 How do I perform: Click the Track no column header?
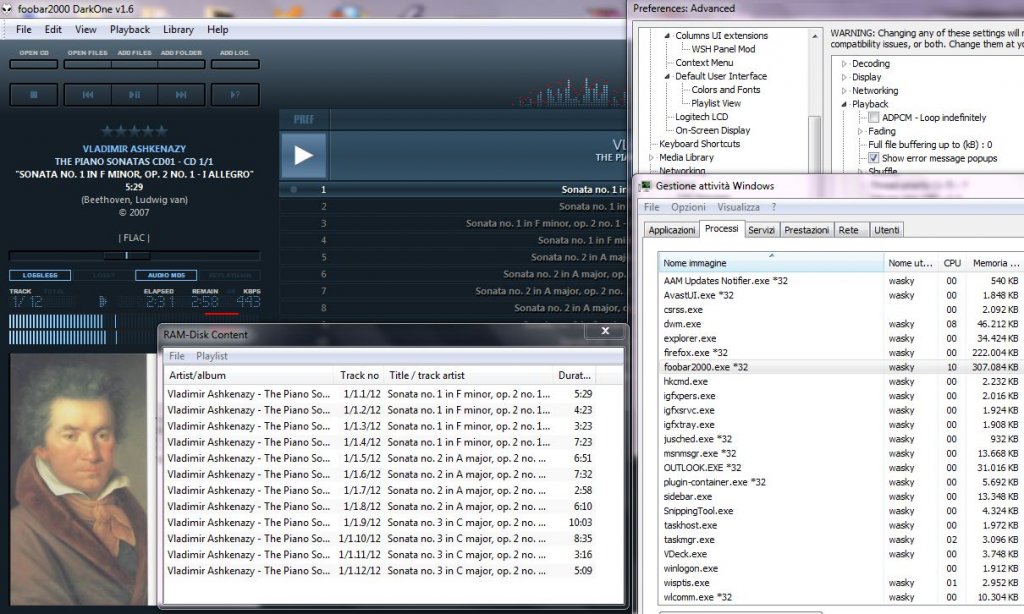click(x=359, y=376)
